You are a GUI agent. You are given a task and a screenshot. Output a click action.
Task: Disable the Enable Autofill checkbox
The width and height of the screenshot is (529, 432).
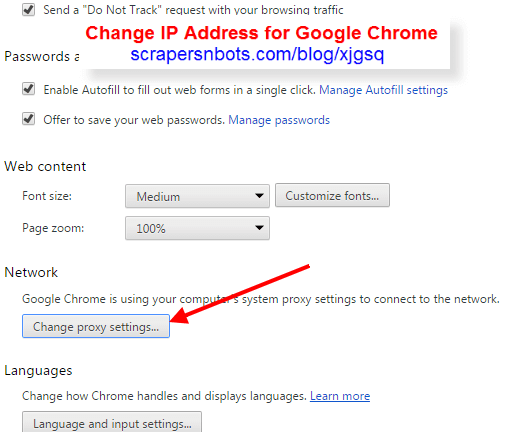click(x=28, y=89)
